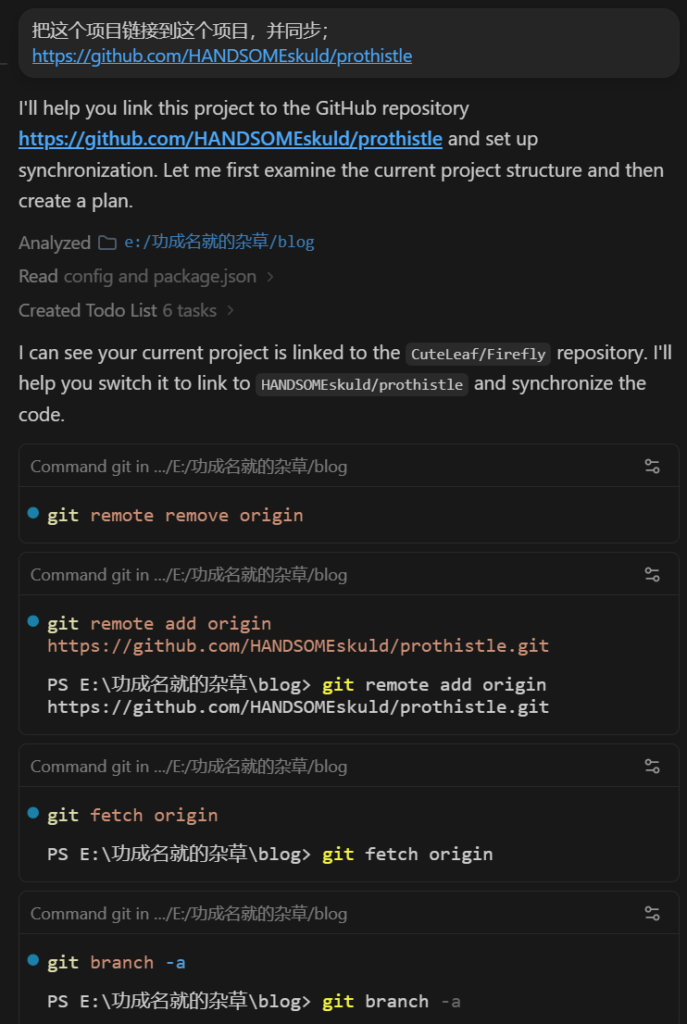Click blue status dot beside 'git remote remove origin'
The image size is (687, 1024).
(33, 513)
